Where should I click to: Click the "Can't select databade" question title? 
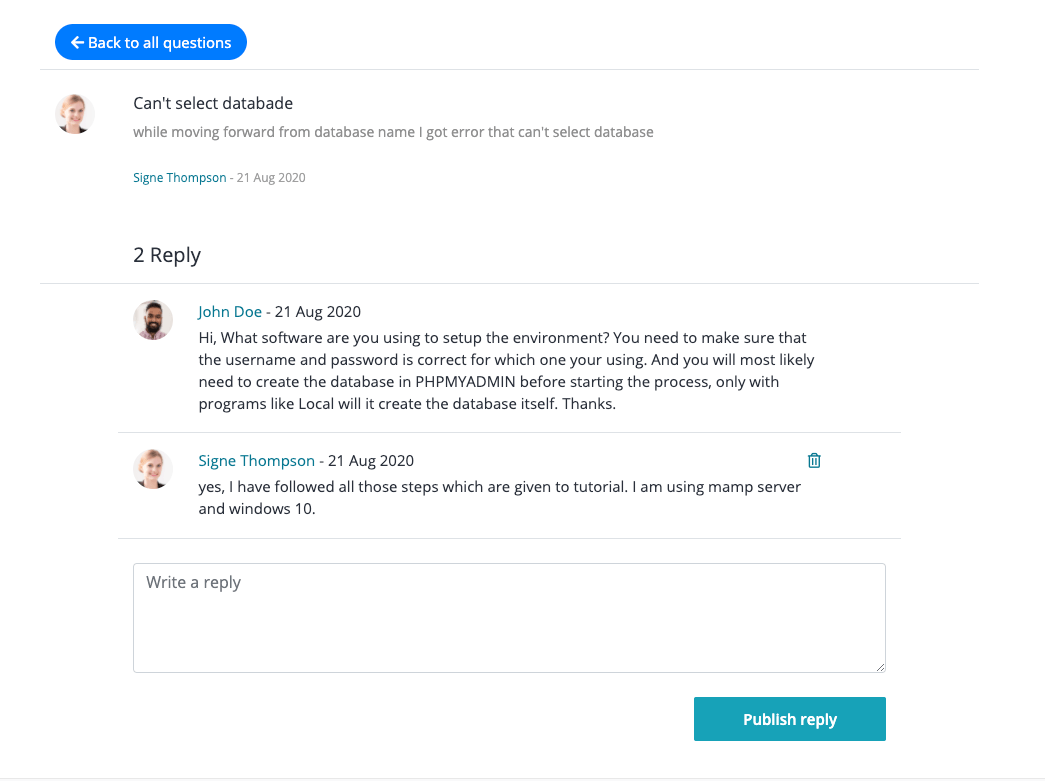pyautogui.click(x=213, y=104)
